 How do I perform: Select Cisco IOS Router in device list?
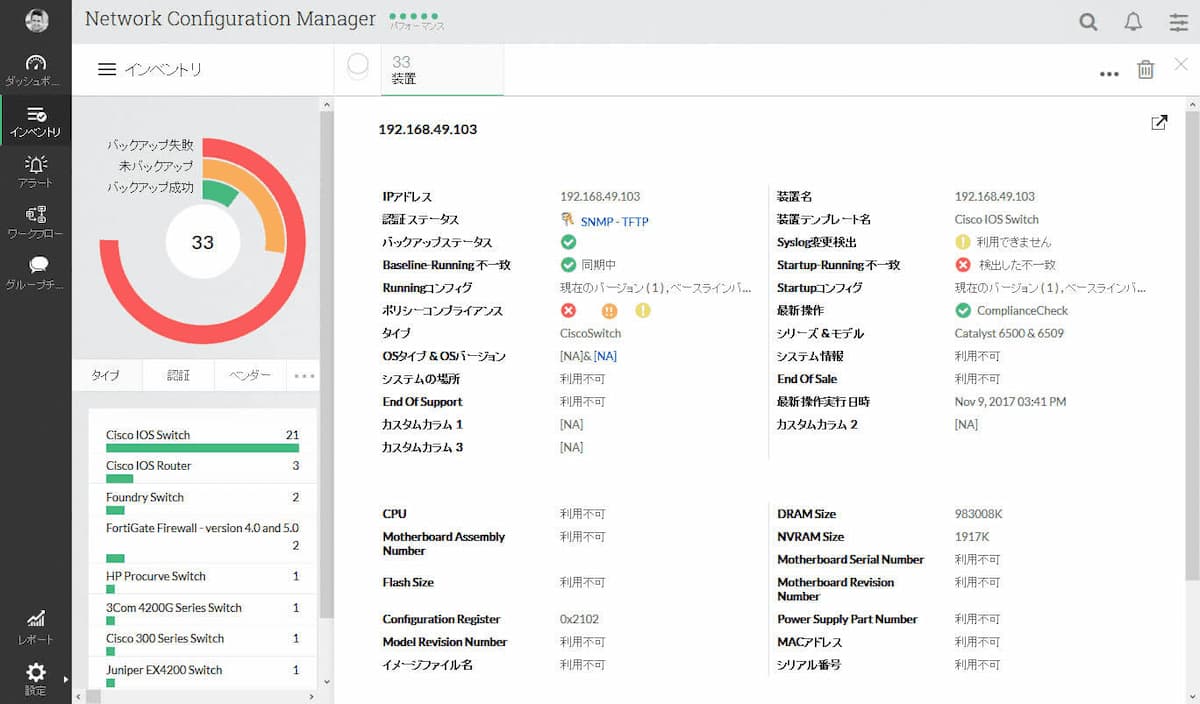point(148,466)
